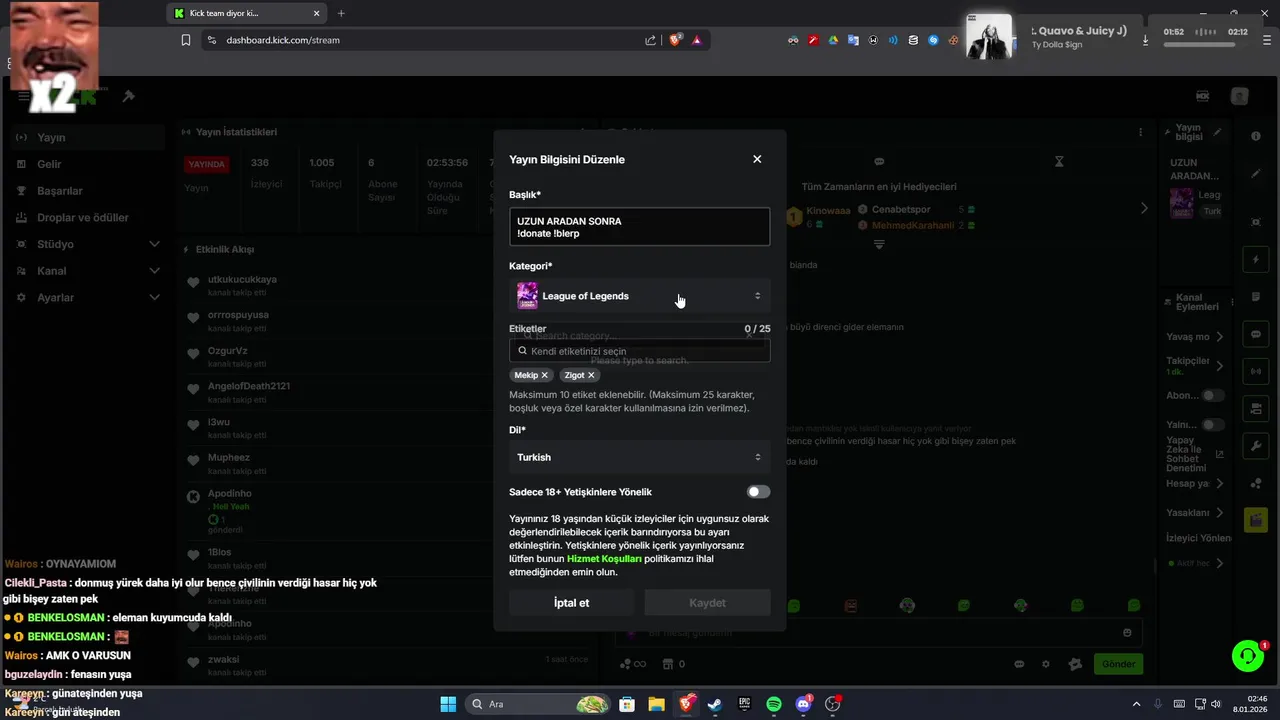
Task: Expand the Yasaklanı... row
Action: [1195, 513]
